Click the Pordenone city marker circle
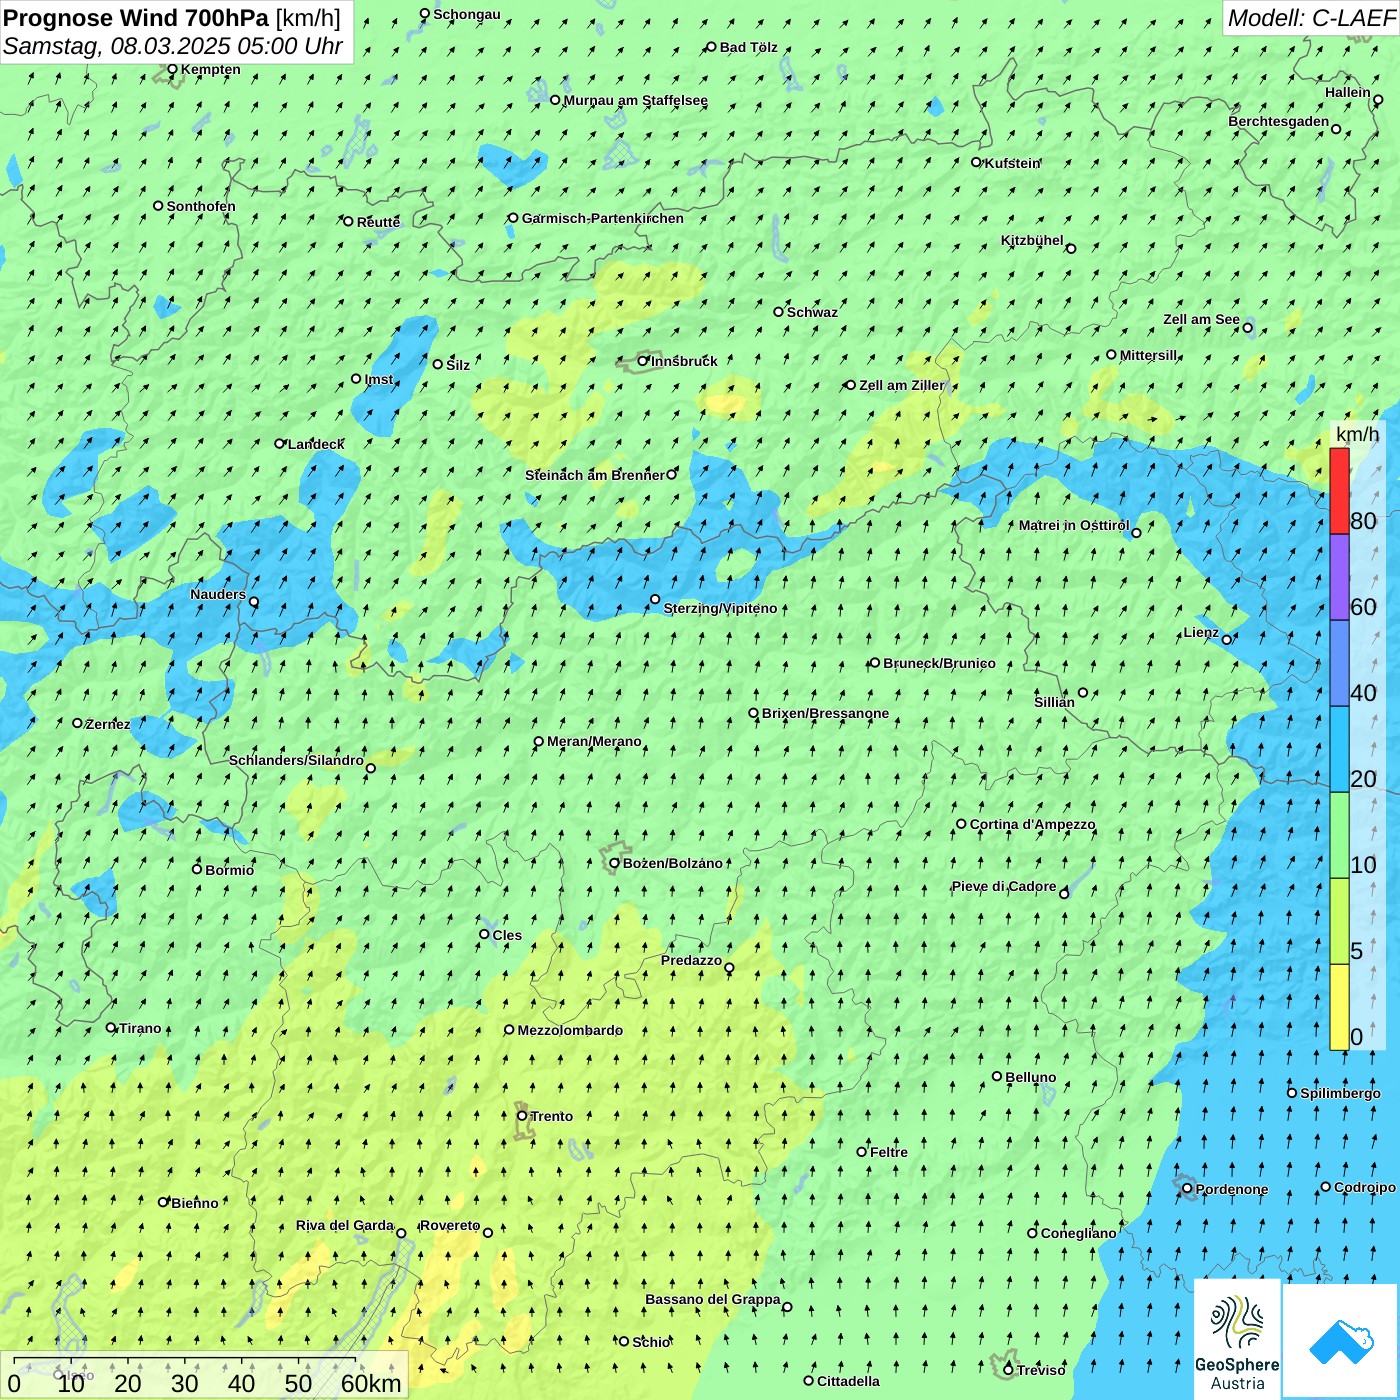Image resolution: width=1400 pixels, height=1400 pixels. 1187,1189
